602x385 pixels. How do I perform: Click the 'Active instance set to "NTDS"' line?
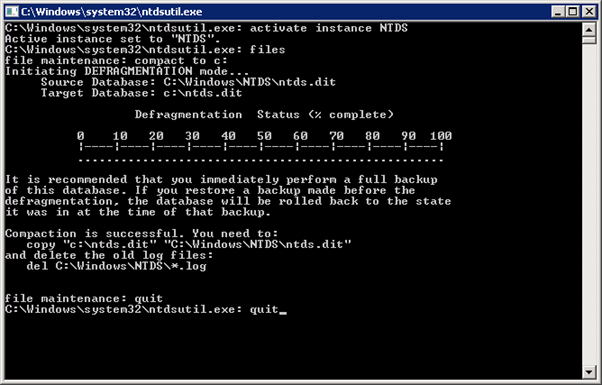tap(112, 39)
